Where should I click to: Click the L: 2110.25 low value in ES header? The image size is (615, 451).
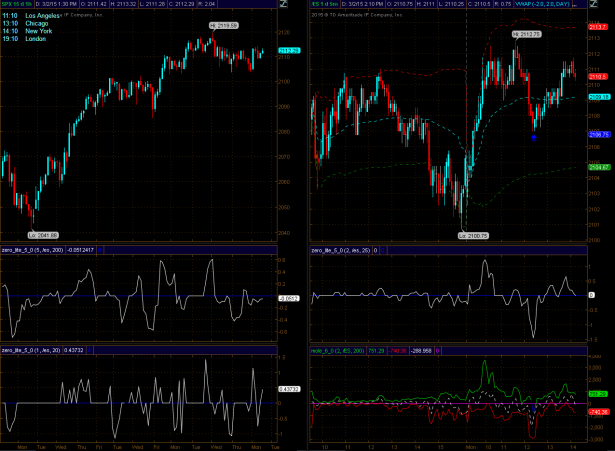pos(451,4)
